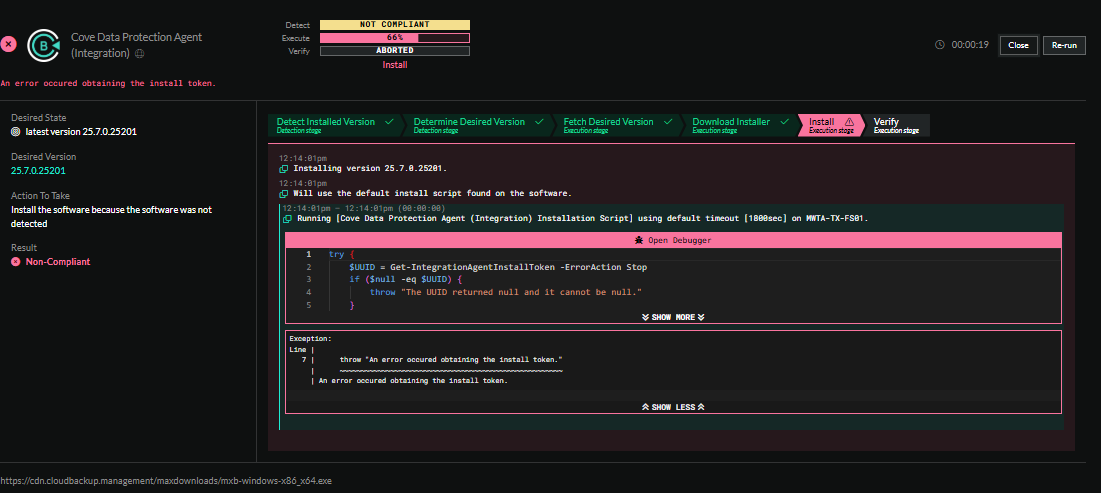Click the 'try {' code line 1
This screenshot has width=1101, height=493.
[342, 254]
